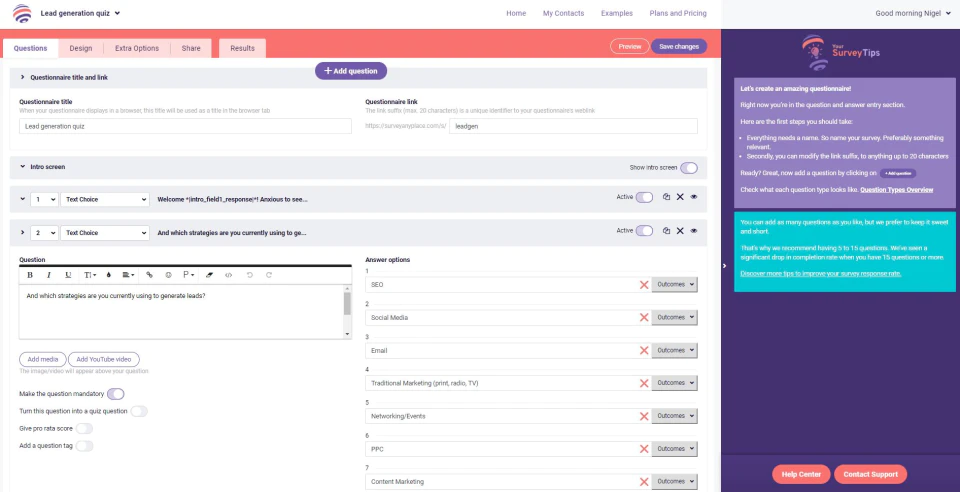Open Outcomes dropdown for Social Media option

tap(675, 318)
